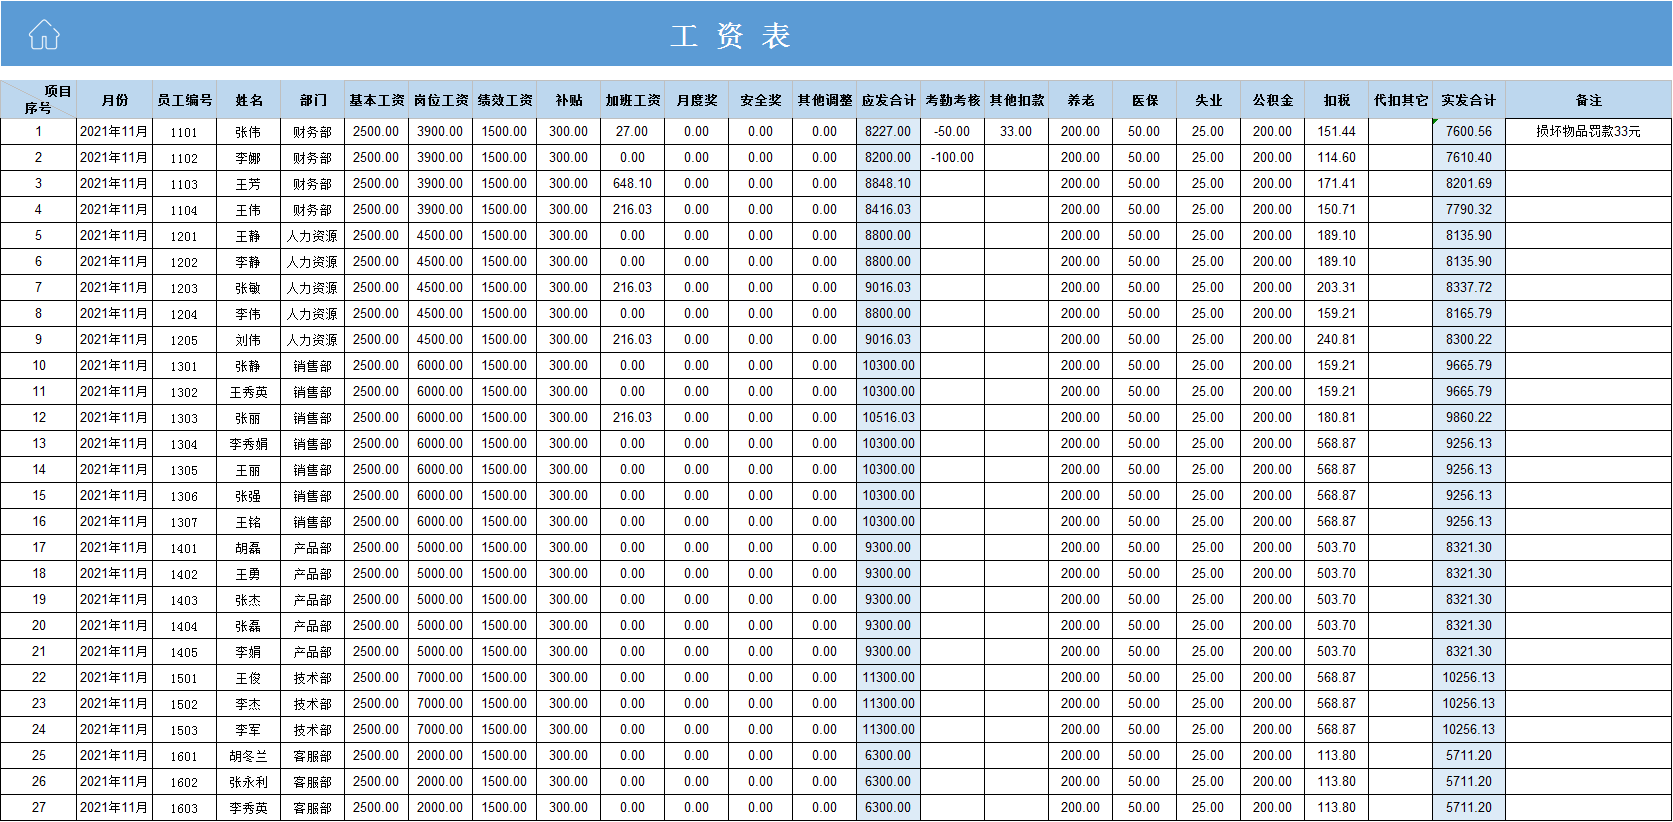Click the name cell 张杰

click(249, 599)
